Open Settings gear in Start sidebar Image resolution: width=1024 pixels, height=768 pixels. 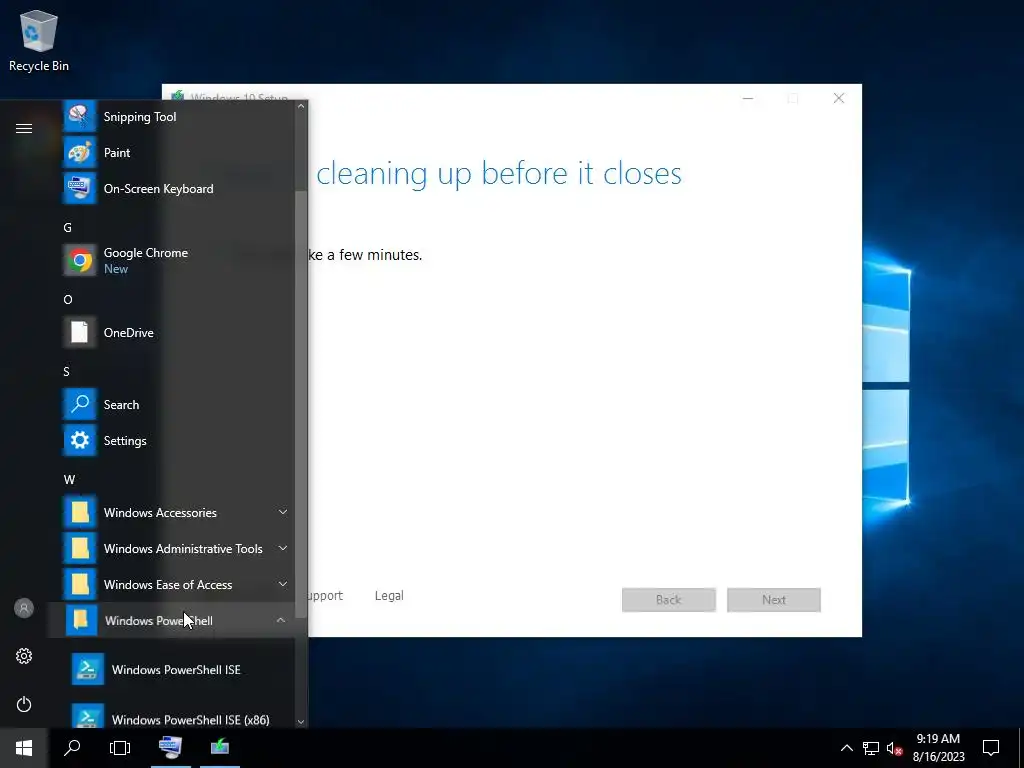pyautogui.click(x=24, y=656)
